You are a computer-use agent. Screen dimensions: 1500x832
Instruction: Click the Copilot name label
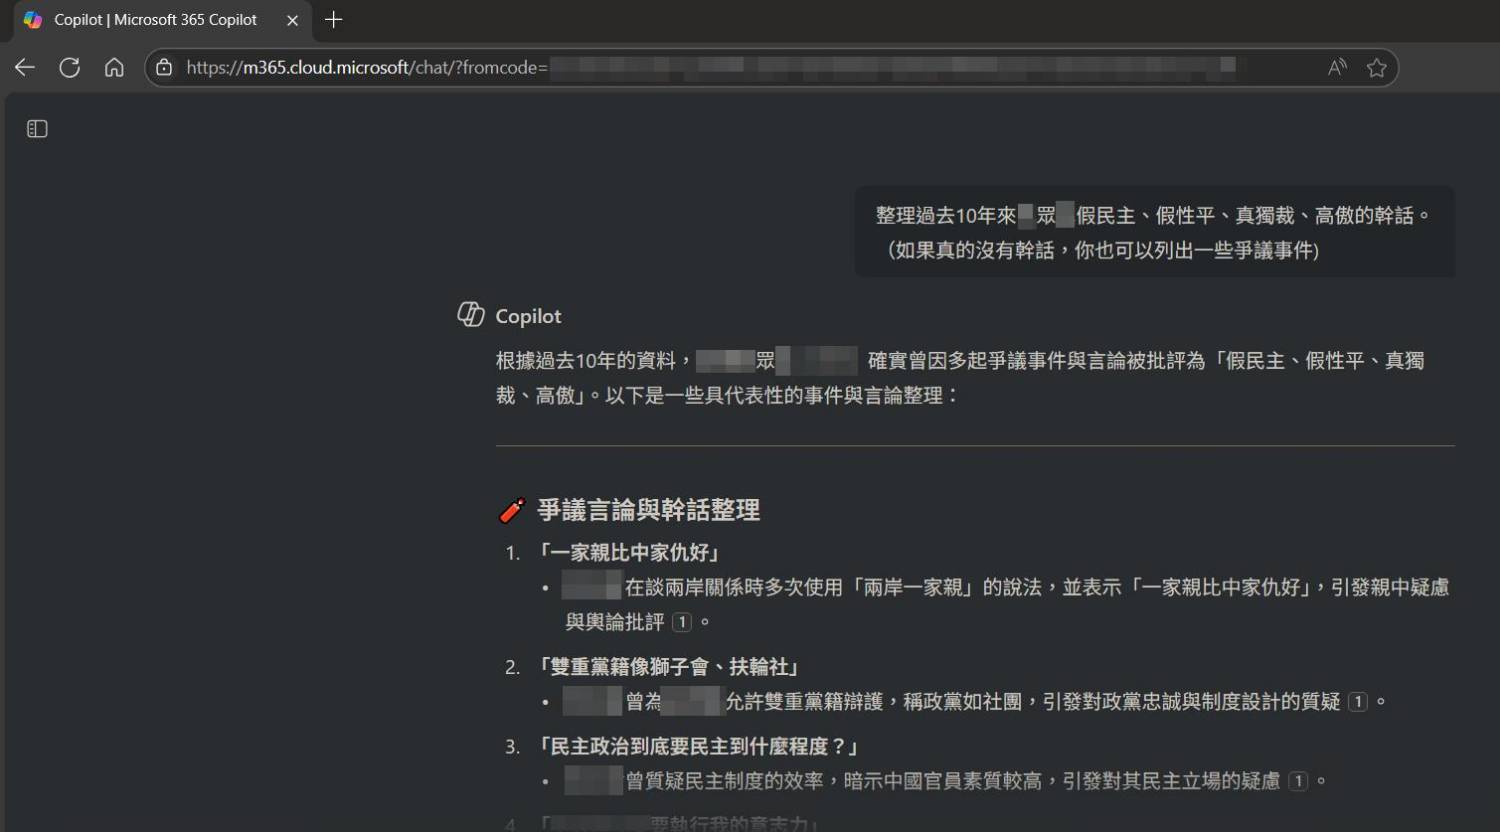tap(528, 316)
